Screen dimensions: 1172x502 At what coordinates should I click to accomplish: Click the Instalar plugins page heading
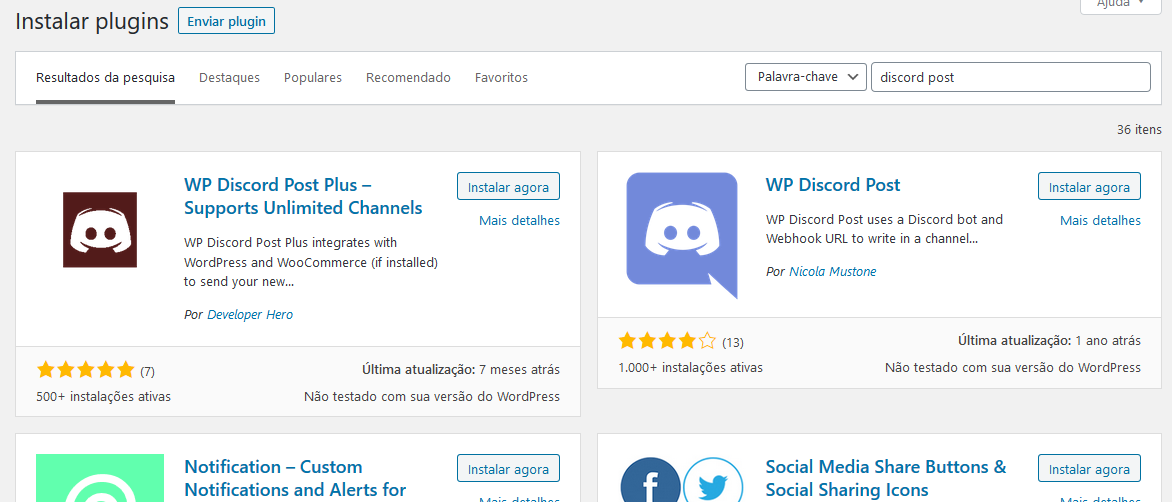92,22
